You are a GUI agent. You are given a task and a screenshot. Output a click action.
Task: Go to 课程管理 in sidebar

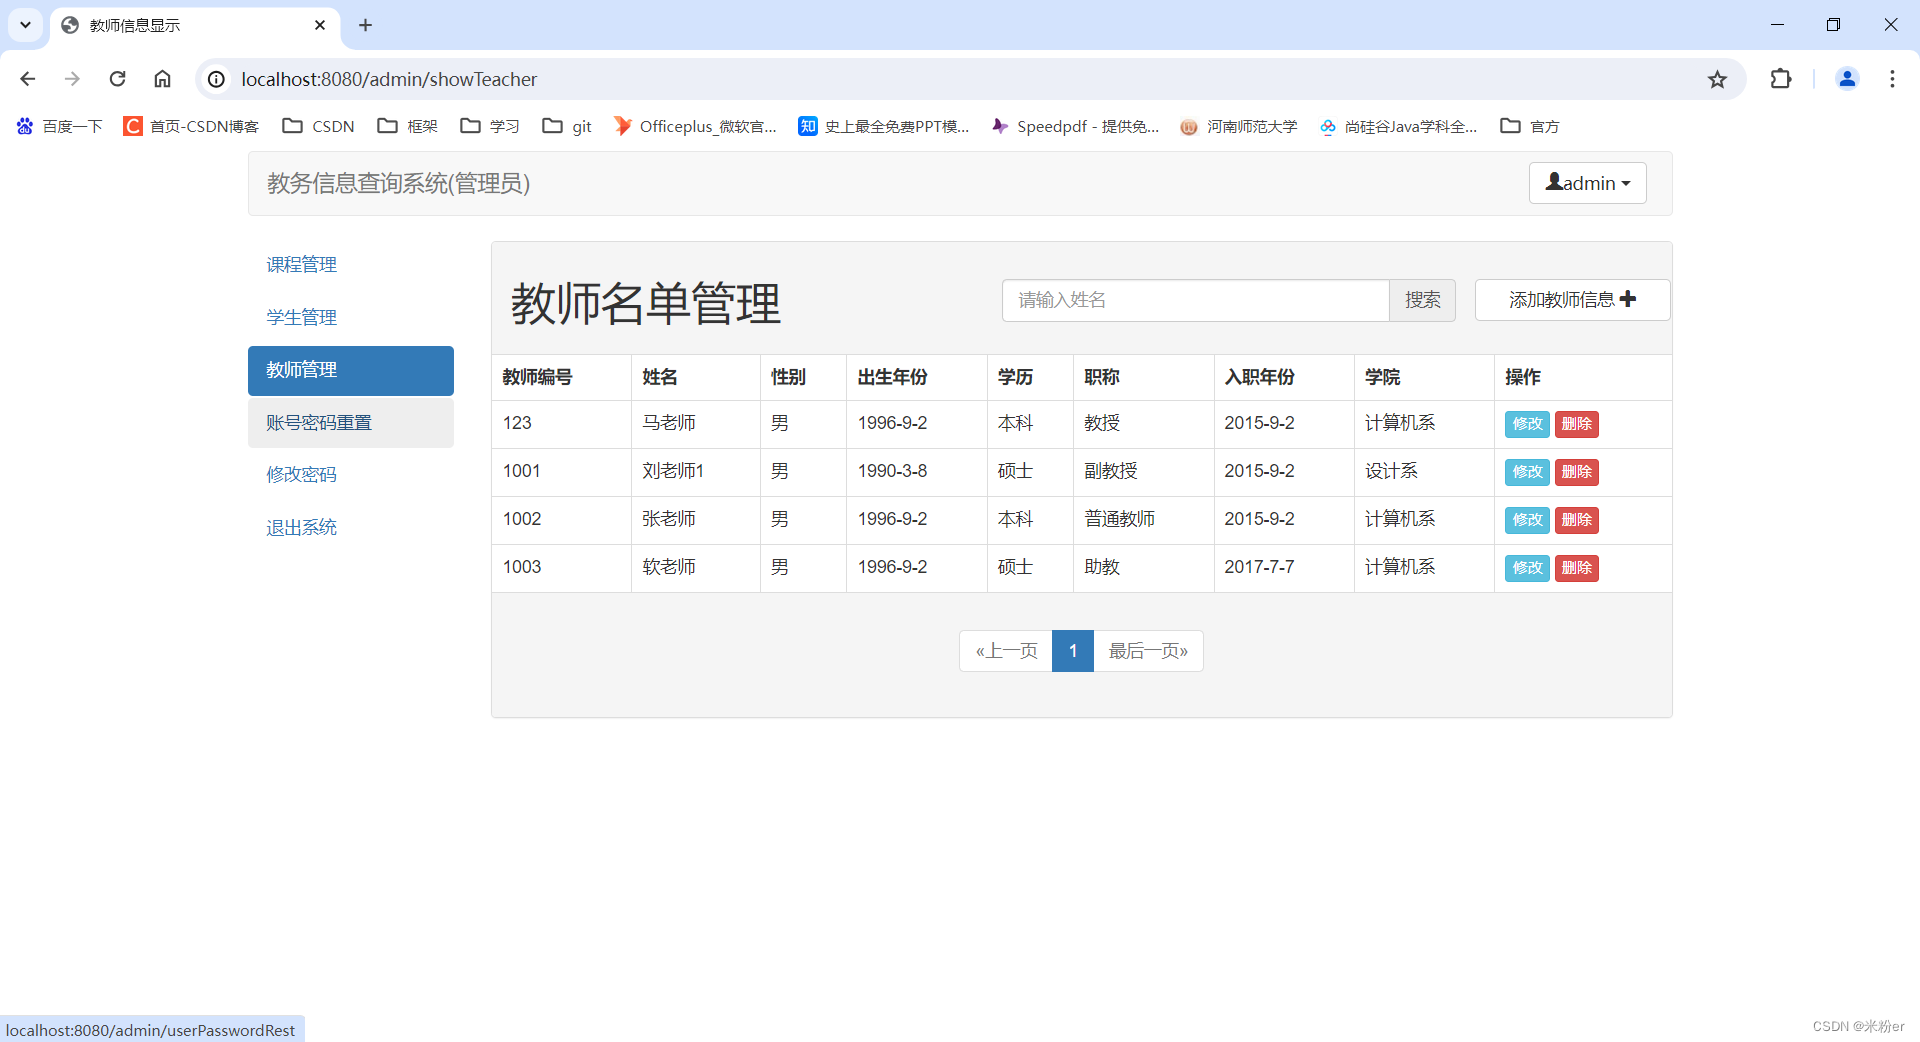tap(351, 265)
